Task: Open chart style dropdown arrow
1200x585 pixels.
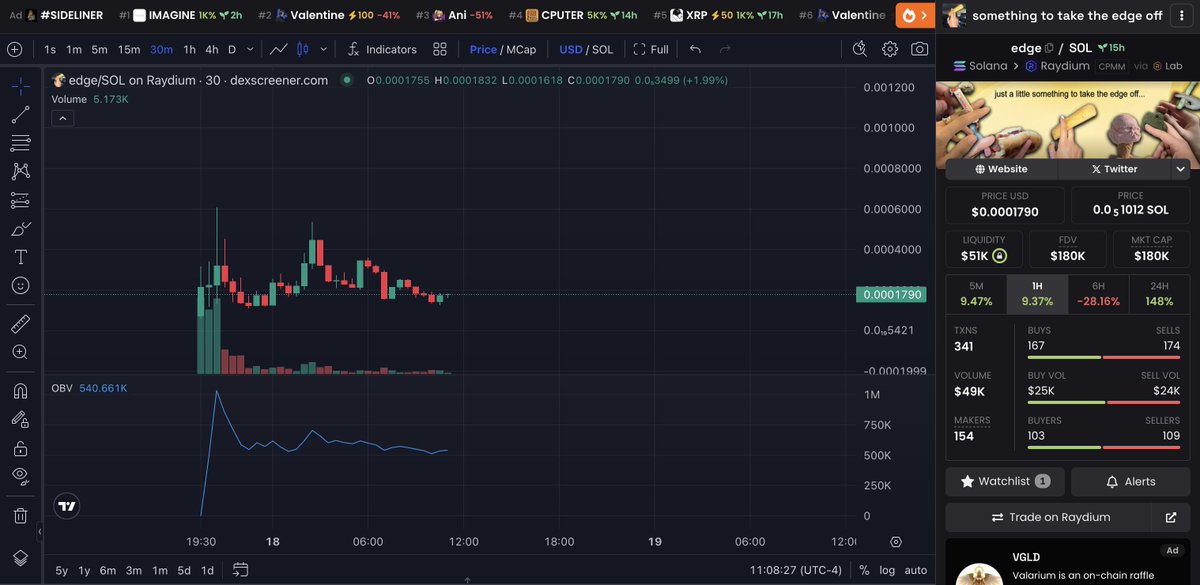Action: [325, 49]
